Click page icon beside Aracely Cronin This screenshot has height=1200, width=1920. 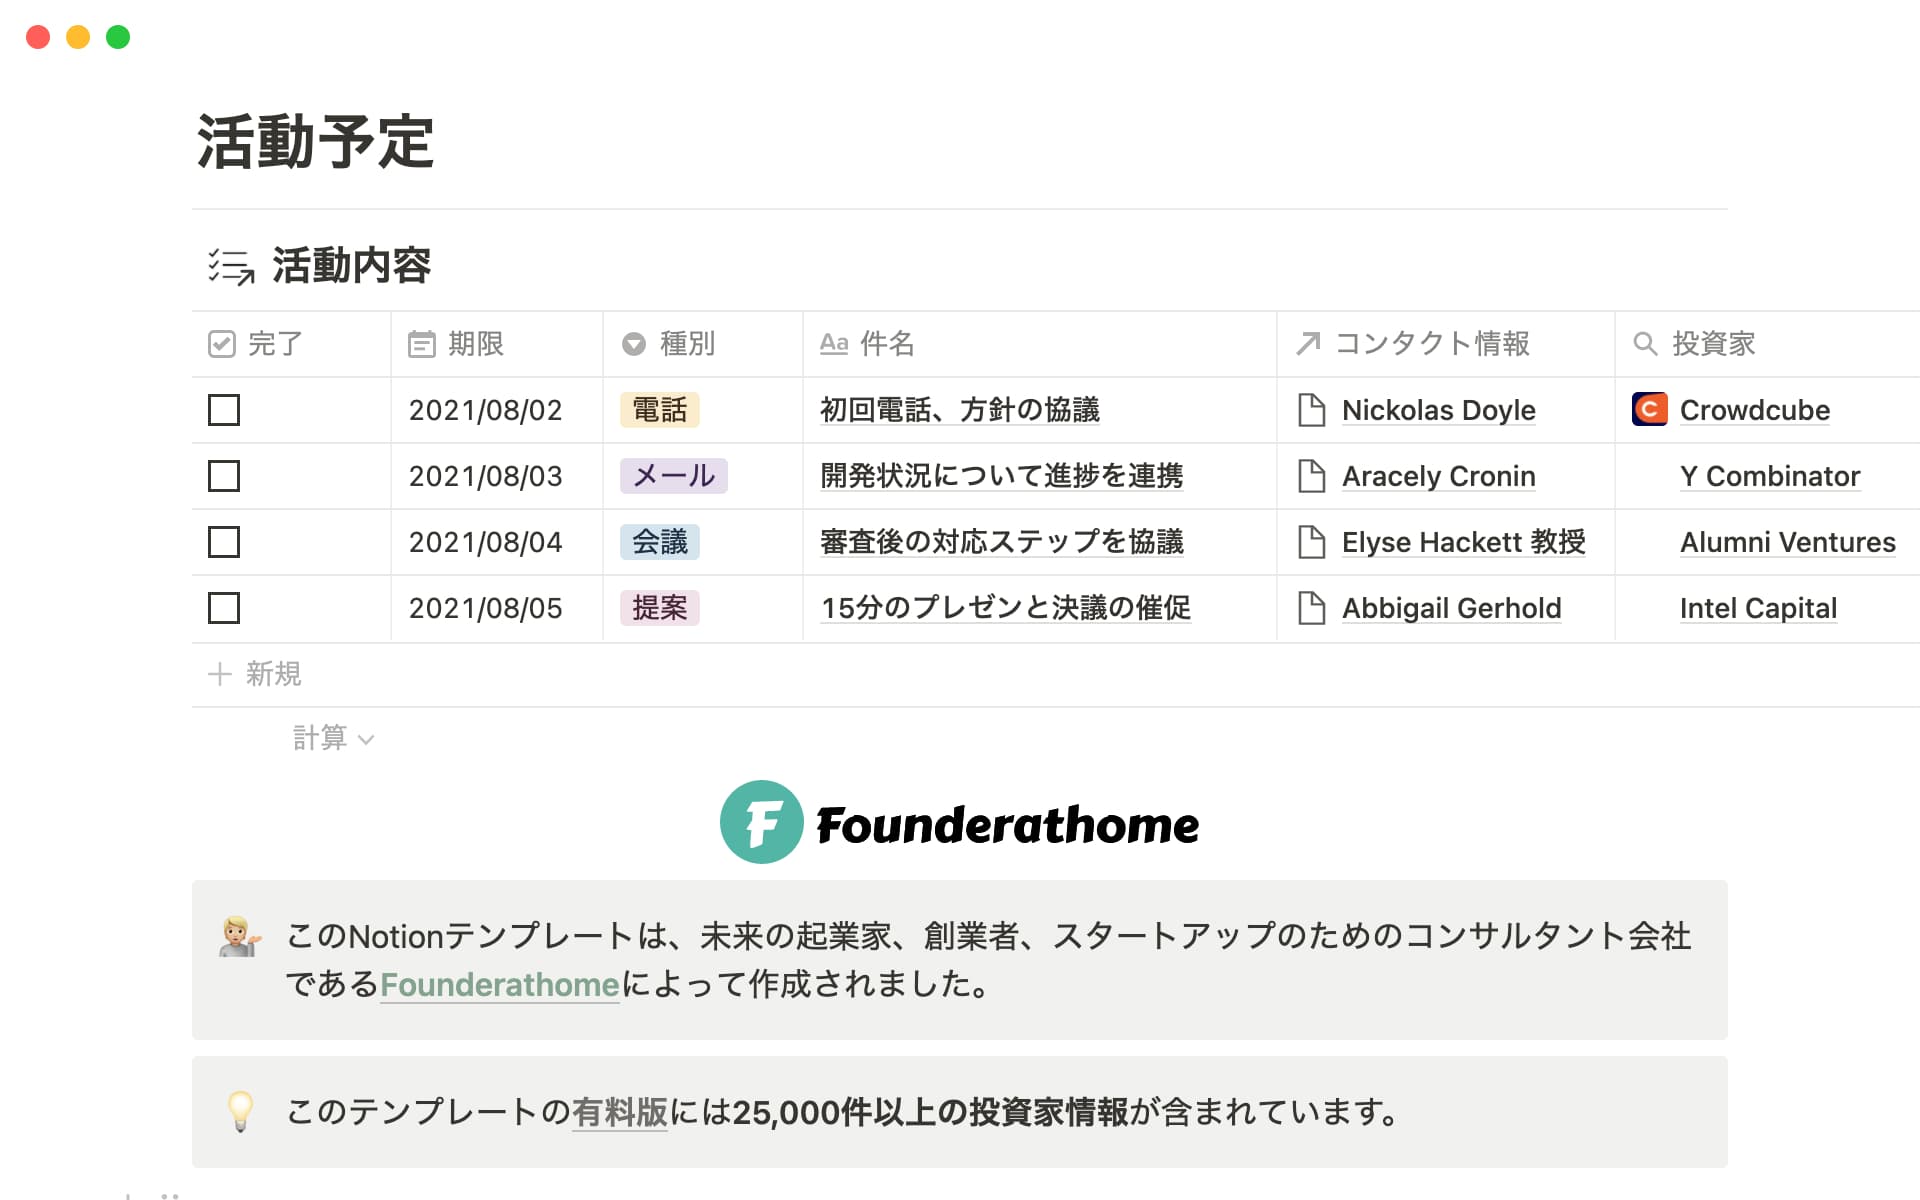click(1311, 476)
